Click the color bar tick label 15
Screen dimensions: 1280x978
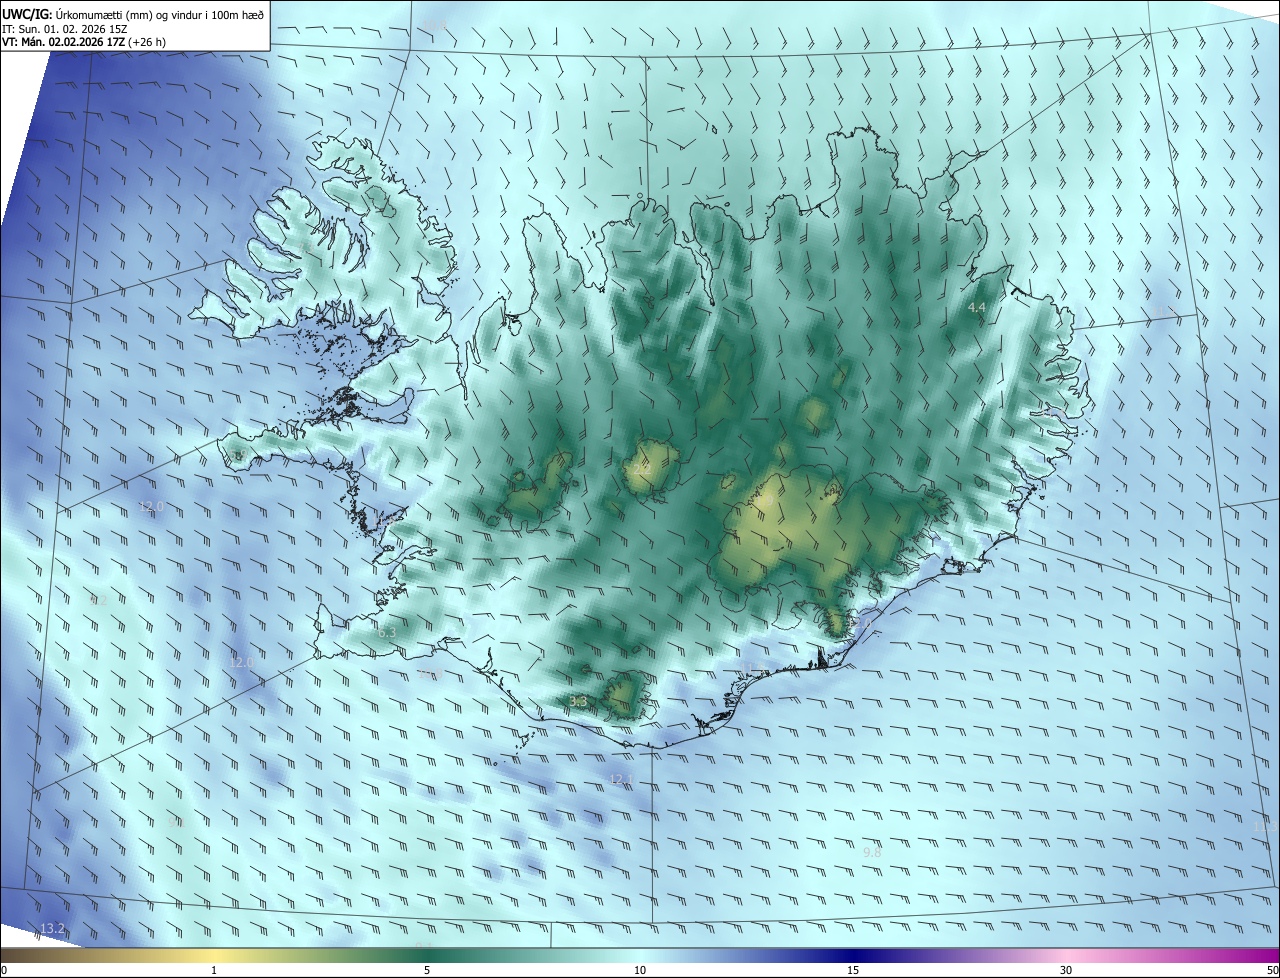853,971
